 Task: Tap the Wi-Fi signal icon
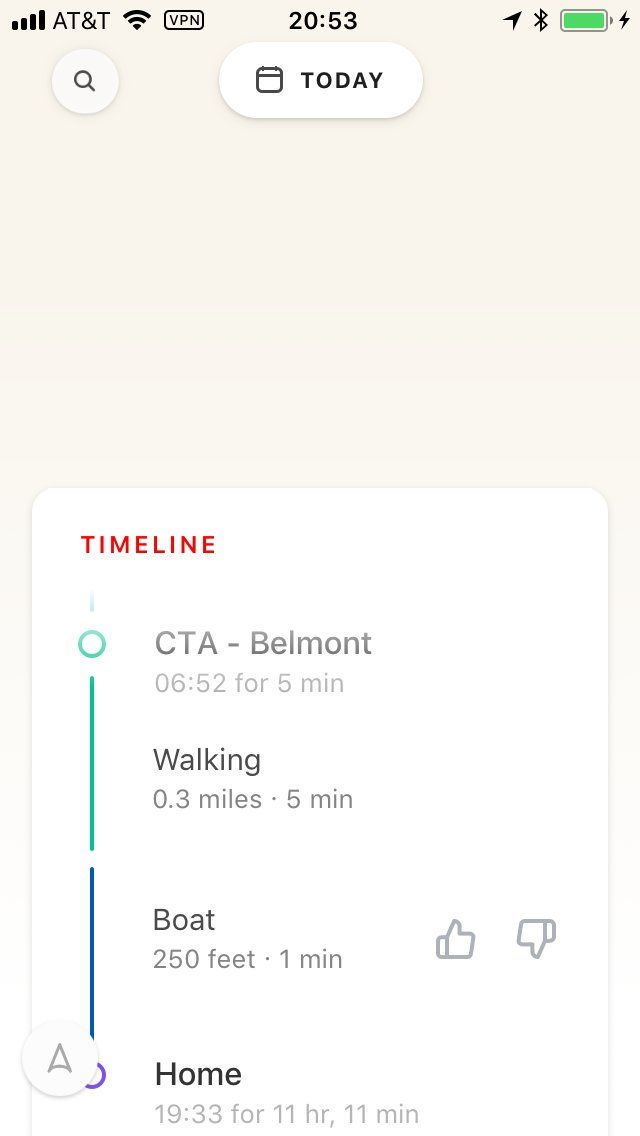(x=137, y=20)
